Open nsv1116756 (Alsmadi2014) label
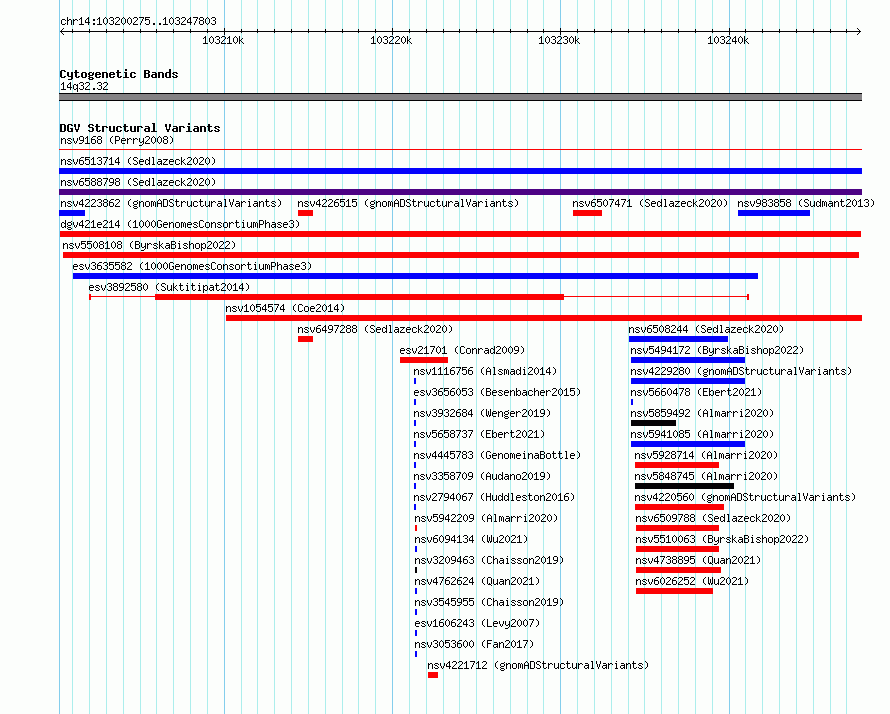The image size is (890, 714). click(485, 371)
